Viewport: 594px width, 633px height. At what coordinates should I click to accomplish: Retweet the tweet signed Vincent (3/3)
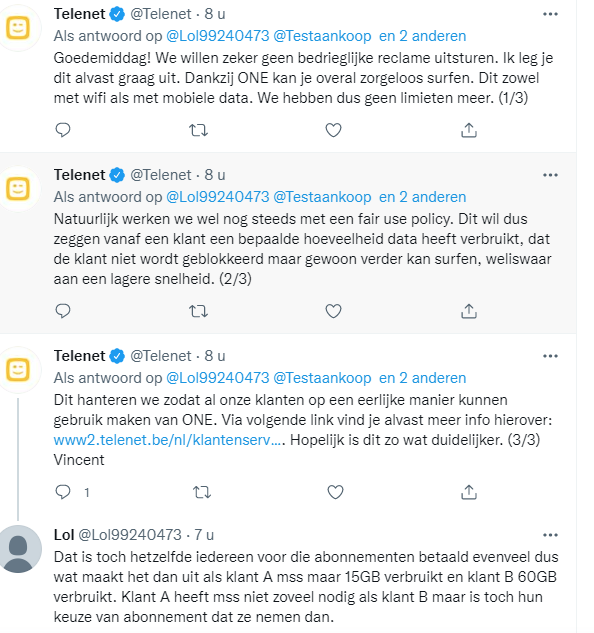pyautogui.click(x=201, y=492)
